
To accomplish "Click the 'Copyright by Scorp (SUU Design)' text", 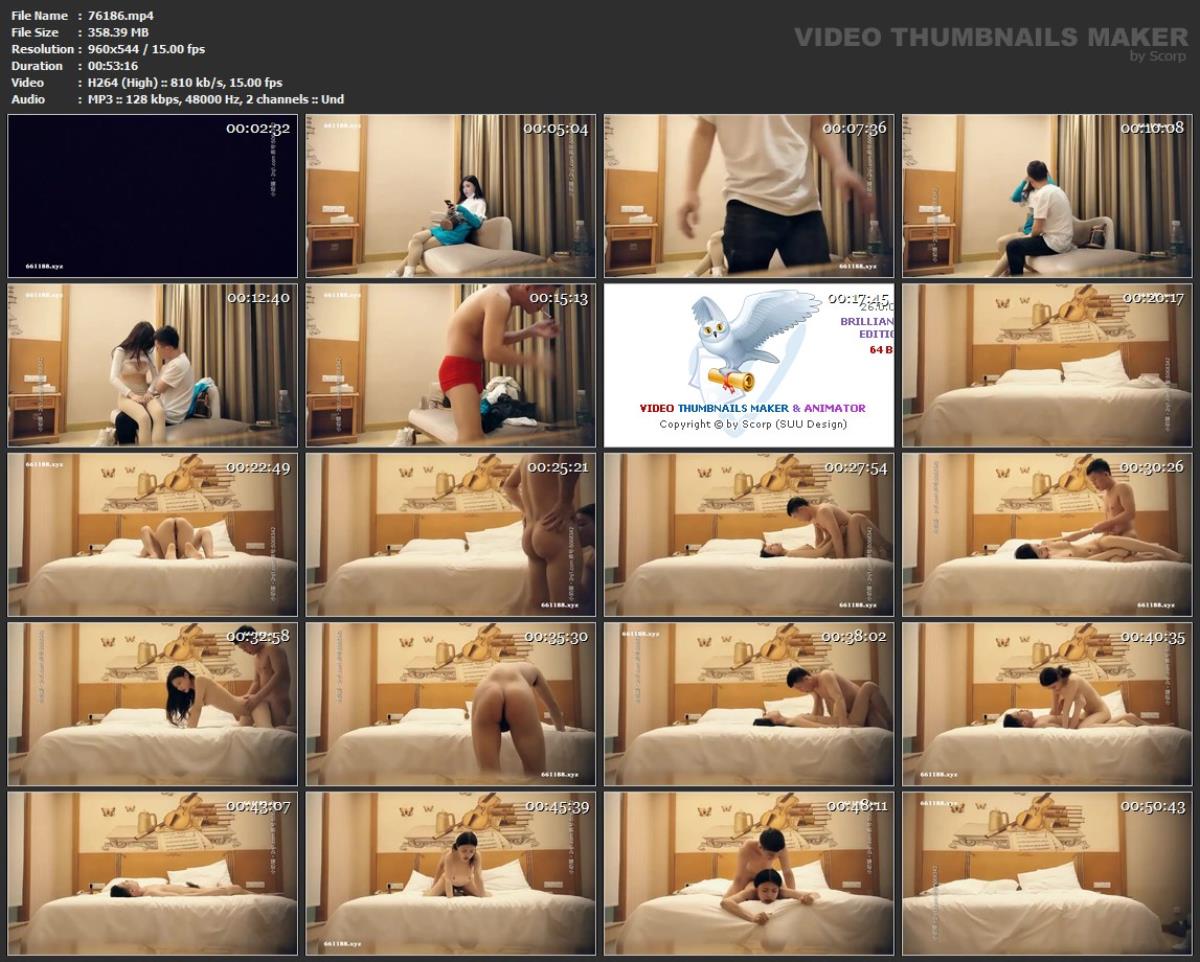I will pos(755,424).
